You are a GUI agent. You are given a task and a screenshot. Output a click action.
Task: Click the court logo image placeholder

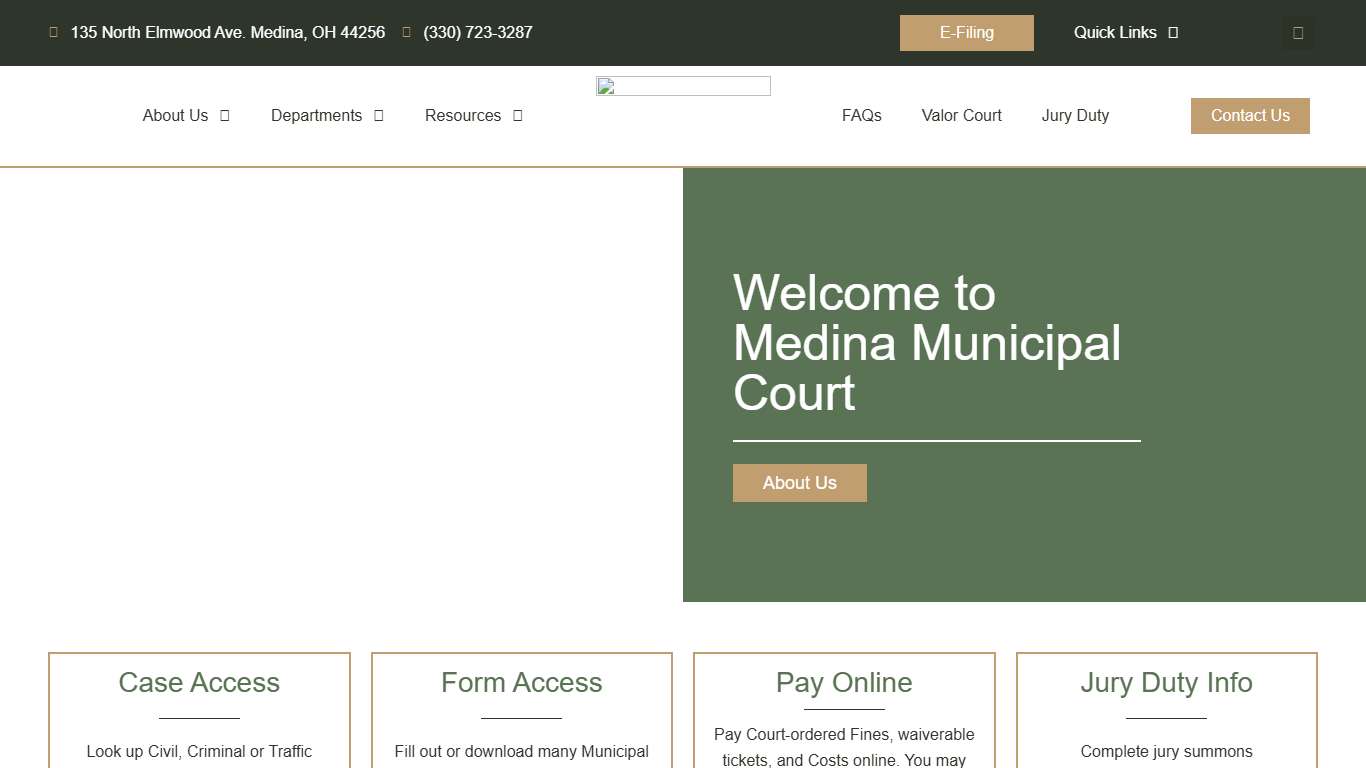683,86
